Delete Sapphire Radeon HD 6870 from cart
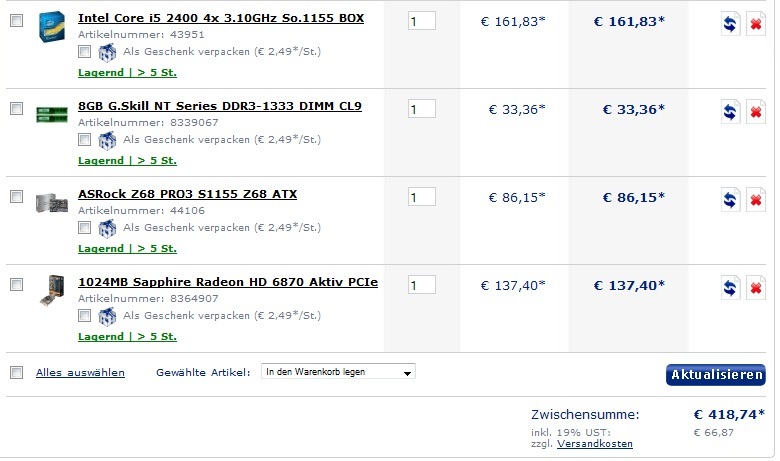 pyautogui.click(x=756, y=289)
